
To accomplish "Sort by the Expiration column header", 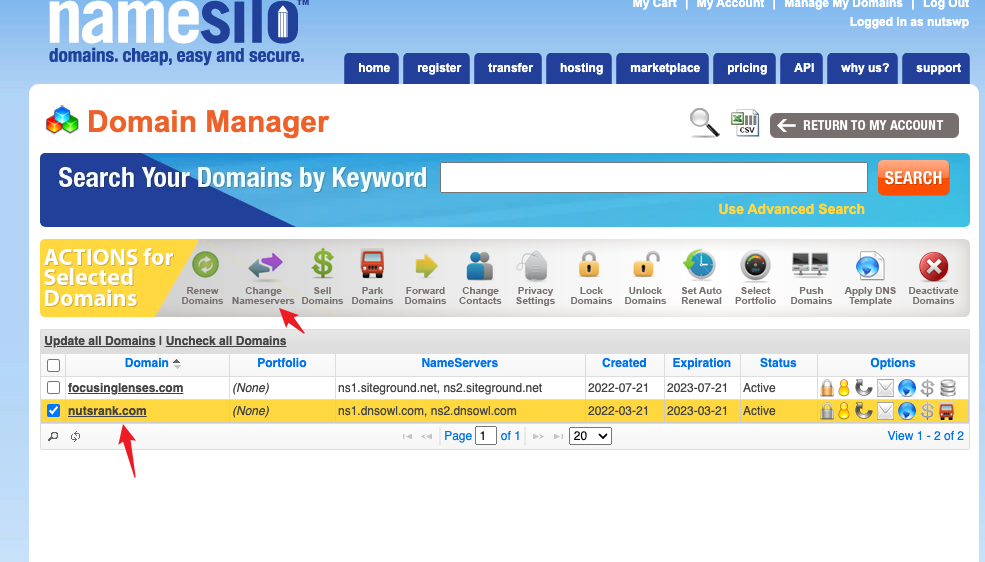I will 701,363.
